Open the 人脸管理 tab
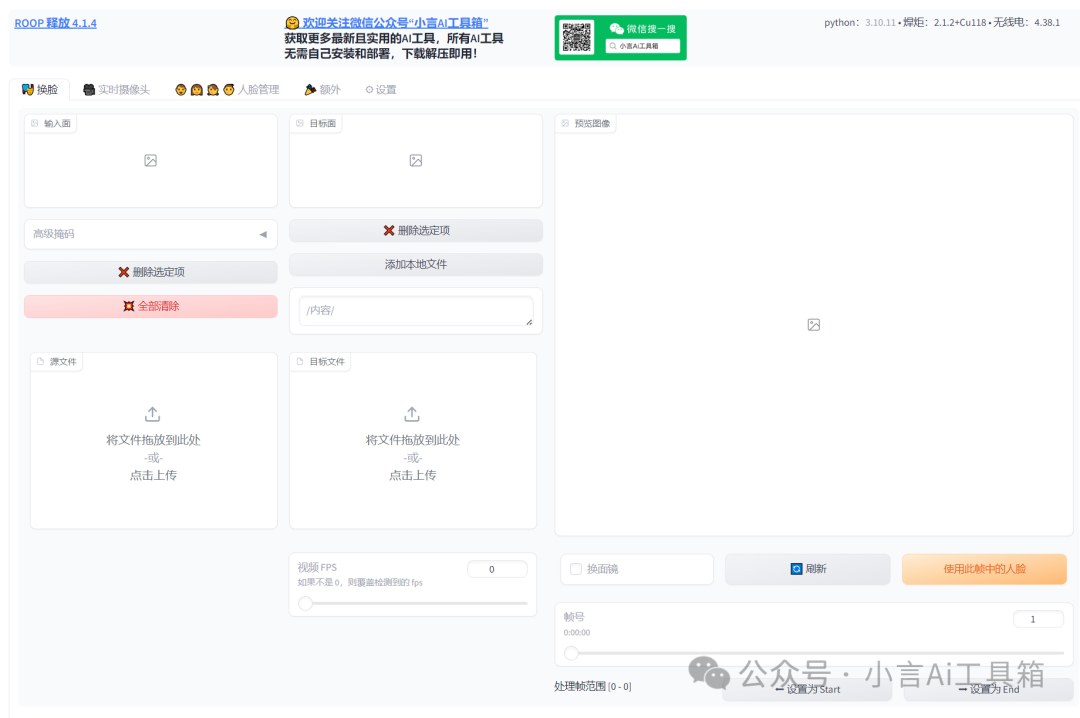 pos(227,90)
